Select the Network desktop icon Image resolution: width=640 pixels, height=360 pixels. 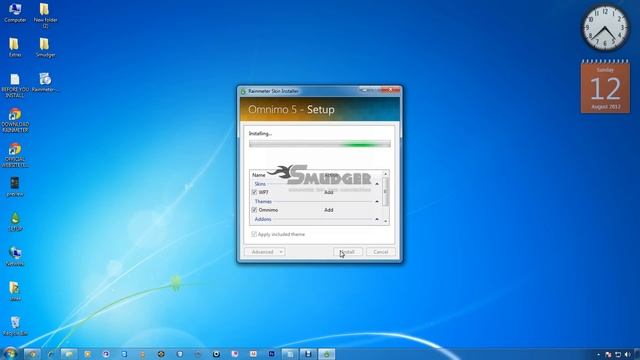pos(15,256)
